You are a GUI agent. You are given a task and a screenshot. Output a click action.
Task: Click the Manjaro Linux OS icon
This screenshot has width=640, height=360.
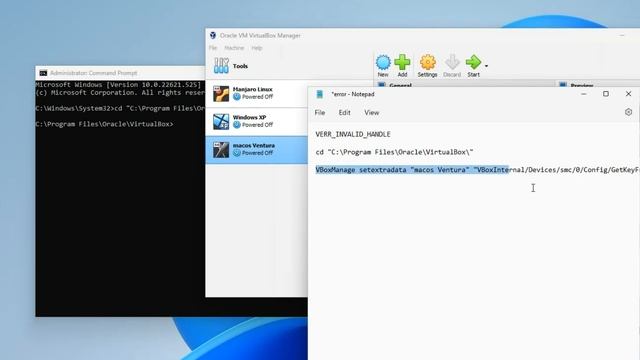pyautogui.click(x=221, y=93)
